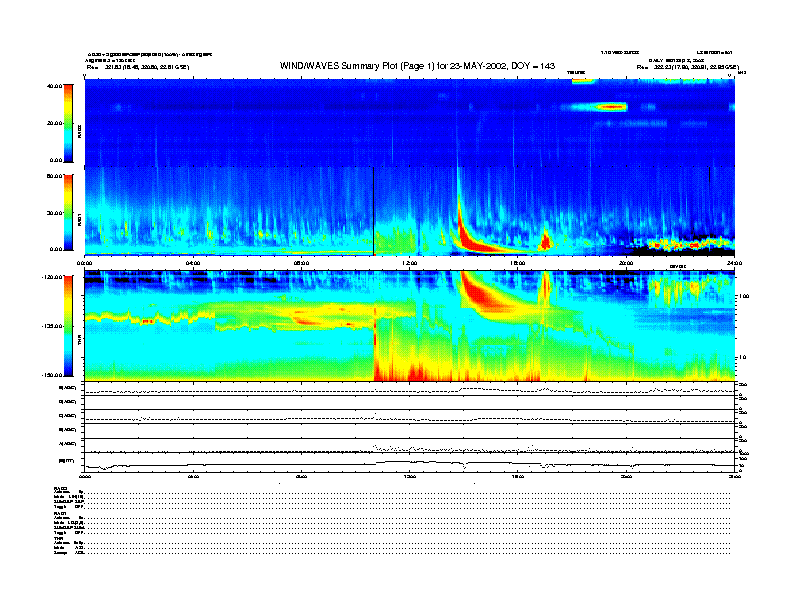This screenshot has height=612, width=792.
Task: Click the 40.00 label on RAD2 scale
Action: coord(55,86)
